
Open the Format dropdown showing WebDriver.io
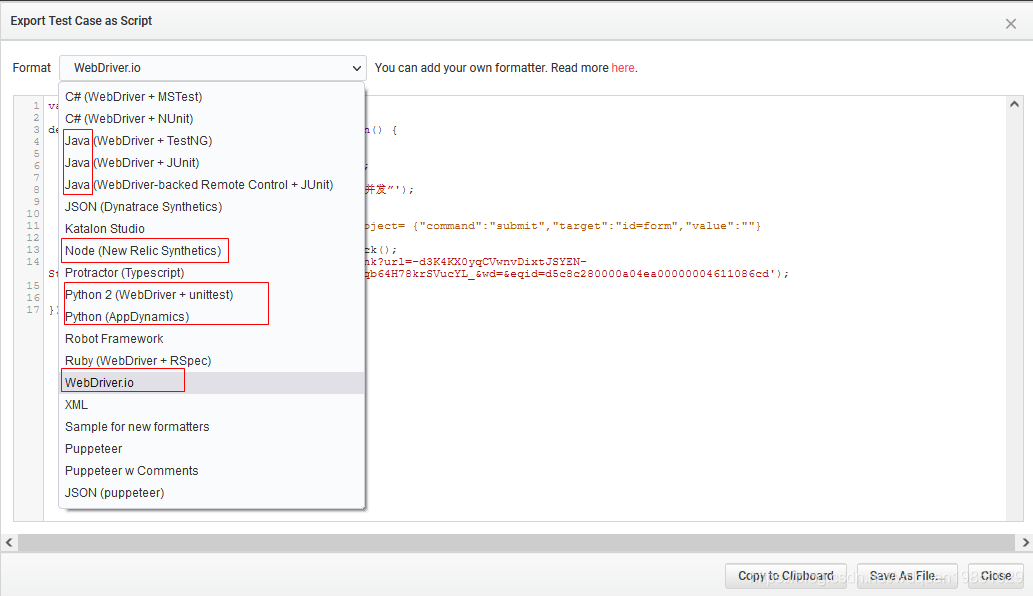(x=213, y=68)
